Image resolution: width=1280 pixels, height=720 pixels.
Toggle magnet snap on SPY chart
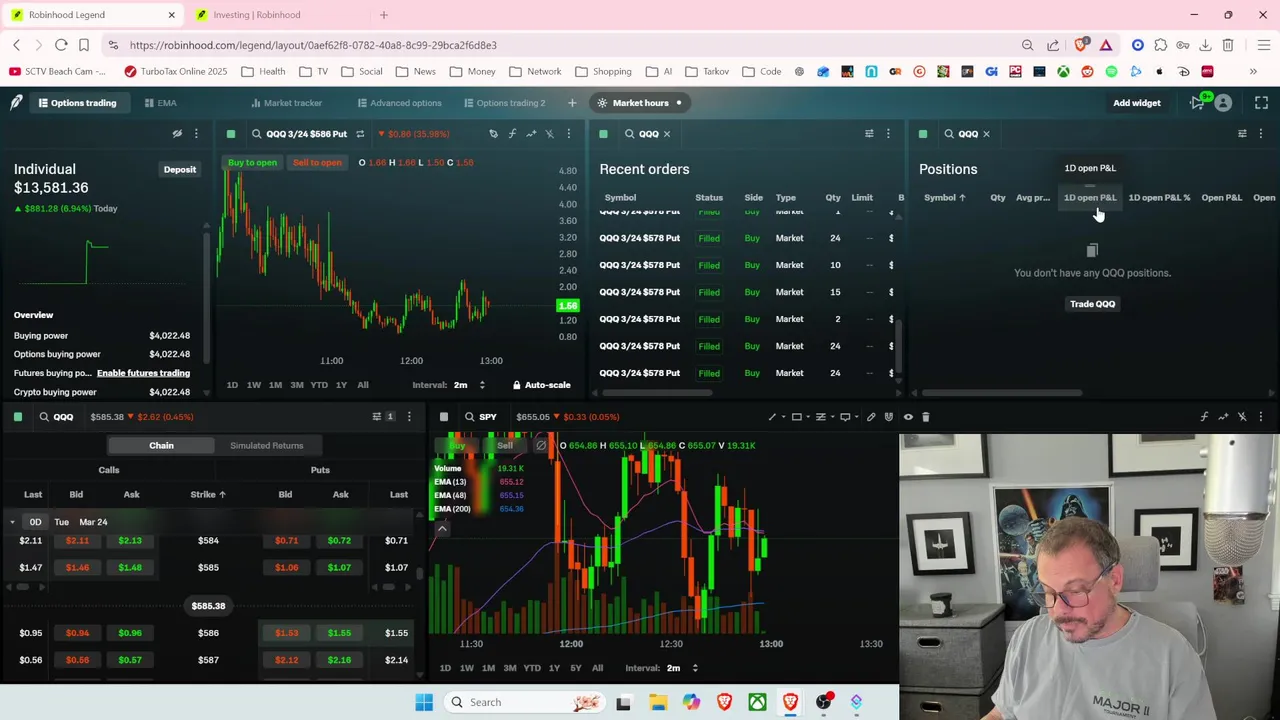pos(889,417)
